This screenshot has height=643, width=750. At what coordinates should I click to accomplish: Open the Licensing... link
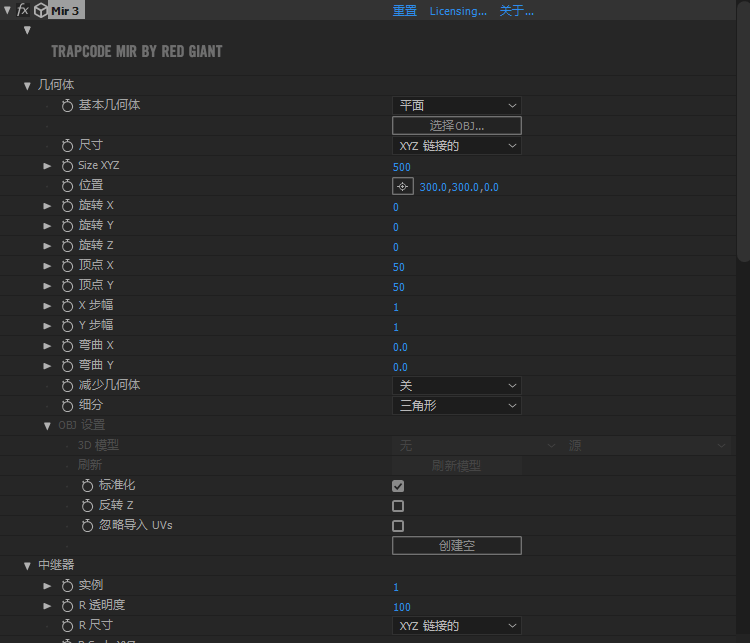click(x=458, y=11)
